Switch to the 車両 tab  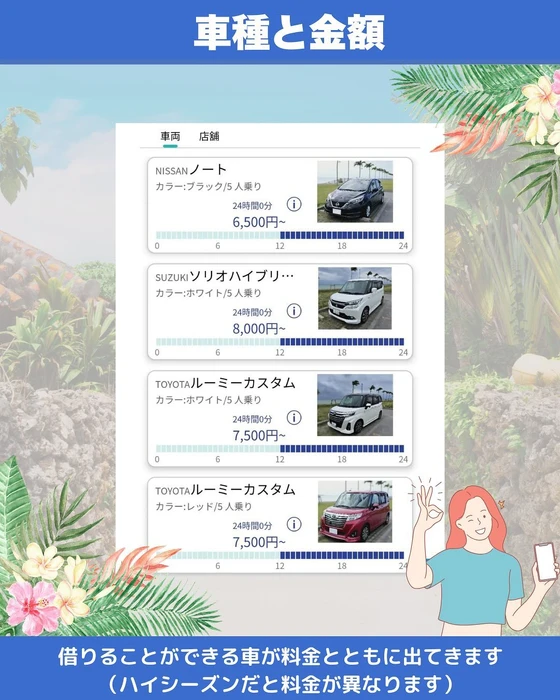(170, 136)
